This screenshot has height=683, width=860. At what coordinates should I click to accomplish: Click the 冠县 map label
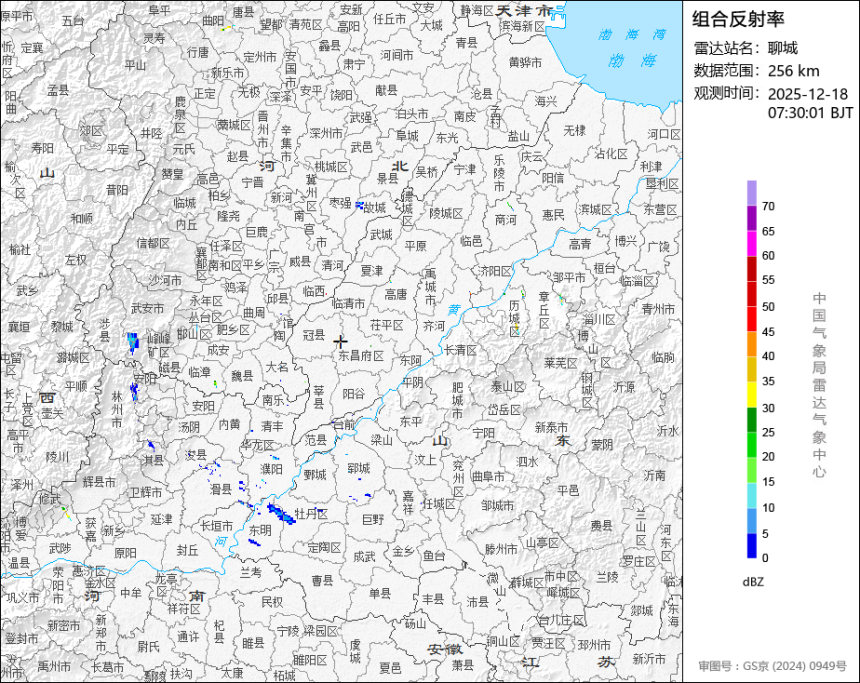pyautogui.click(x=314, y=335)
